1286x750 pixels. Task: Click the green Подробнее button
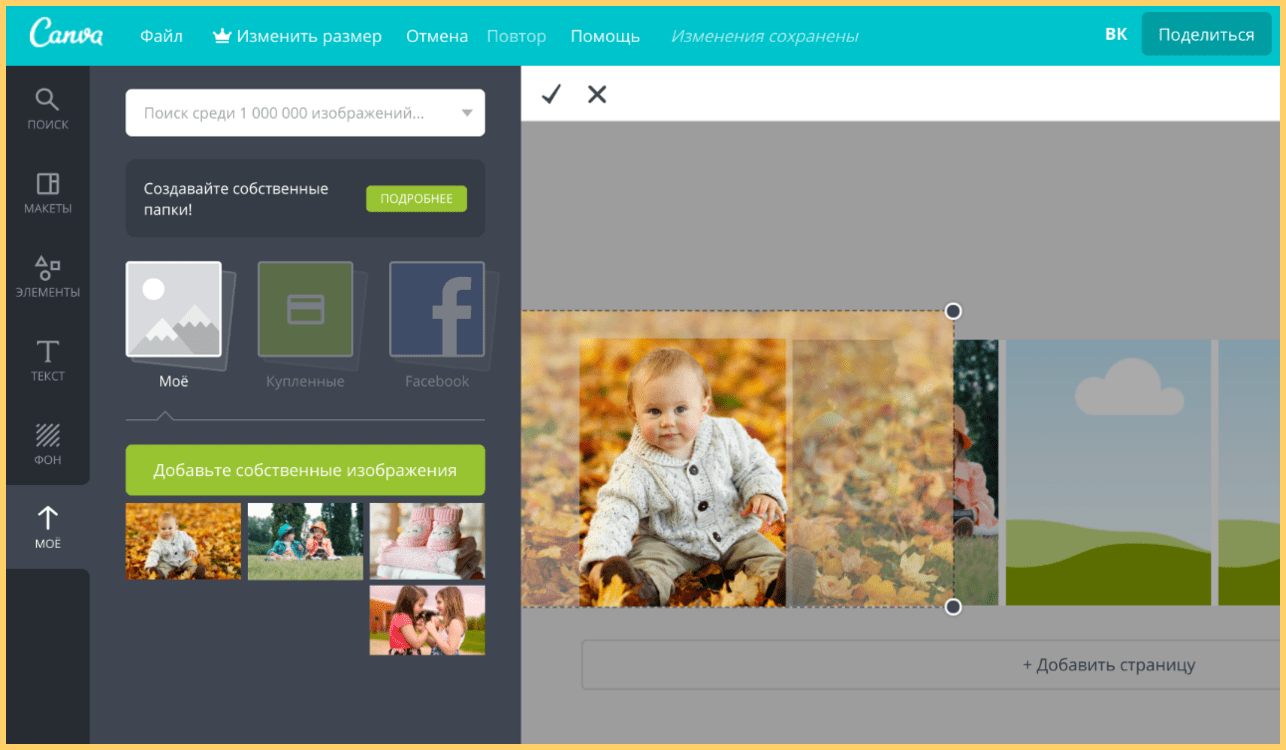pos(416,198)
